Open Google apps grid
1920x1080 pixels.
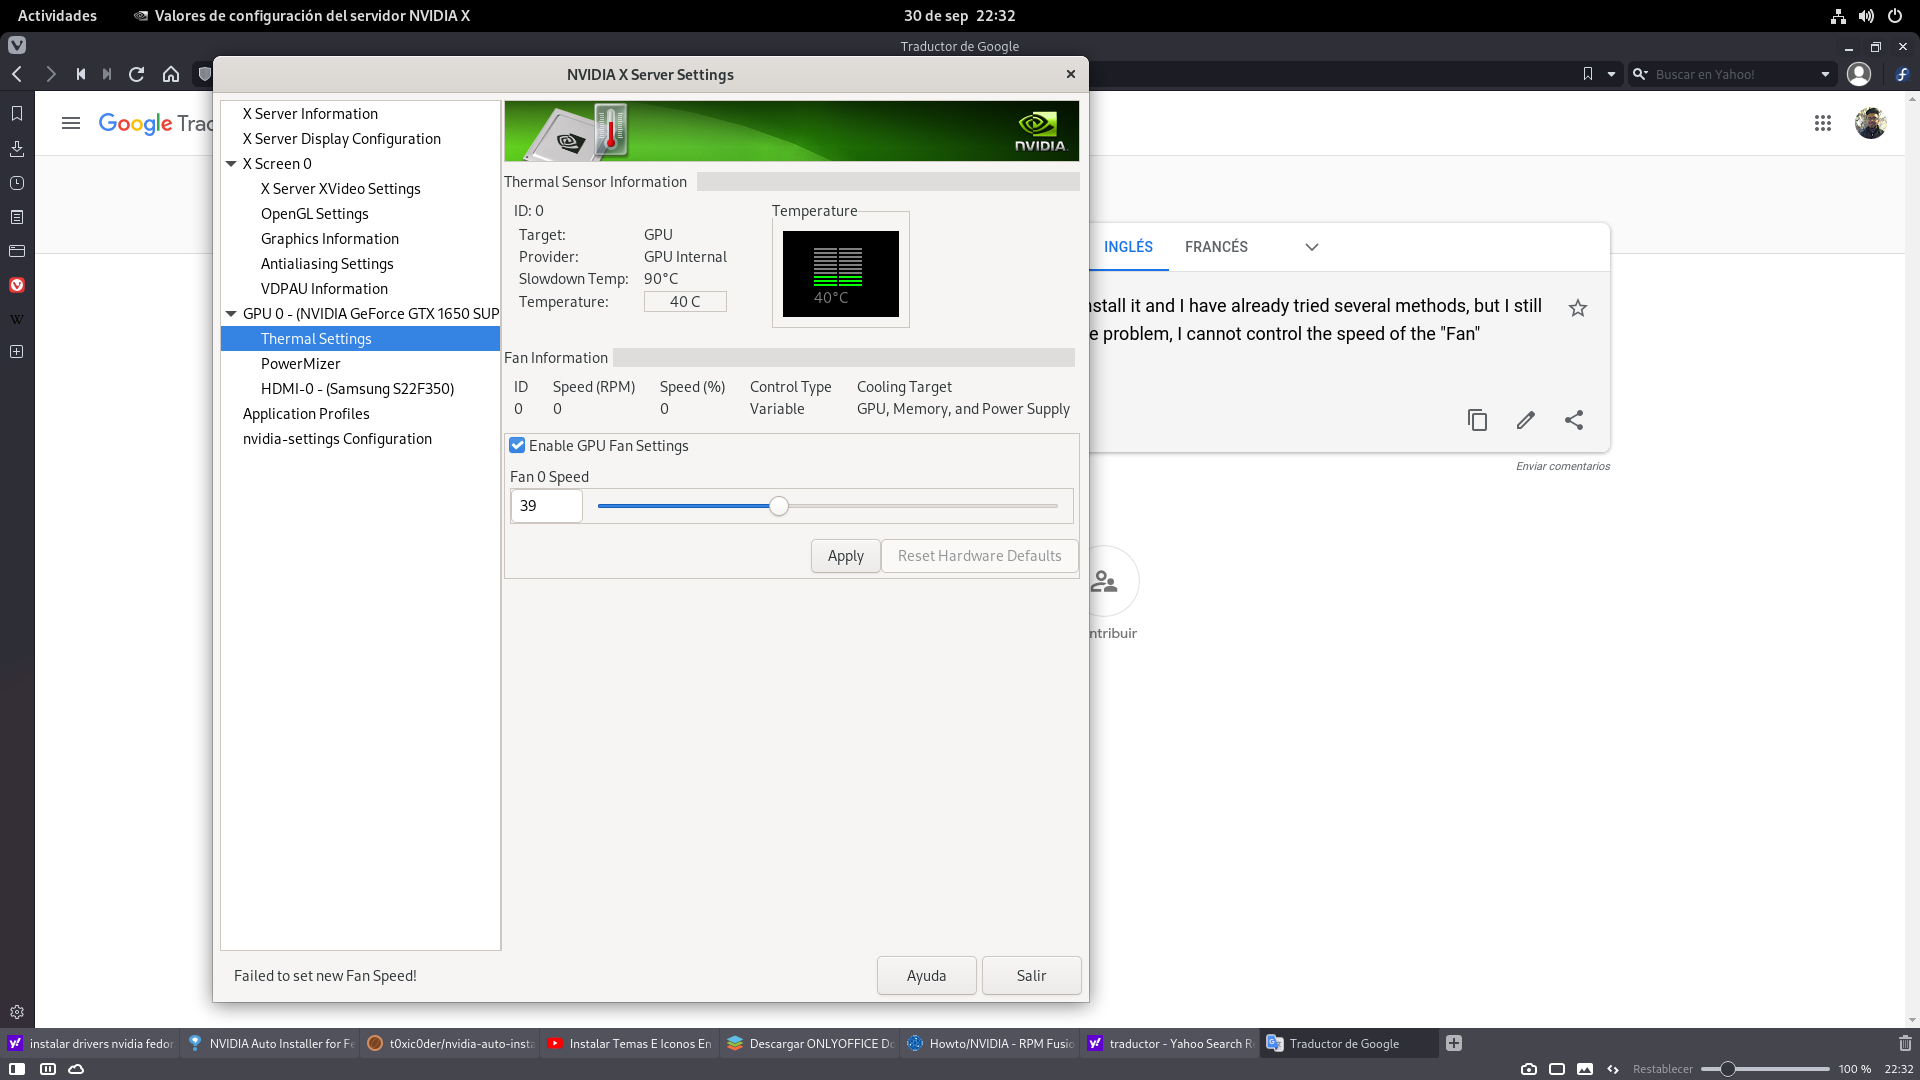[1823, 123]
